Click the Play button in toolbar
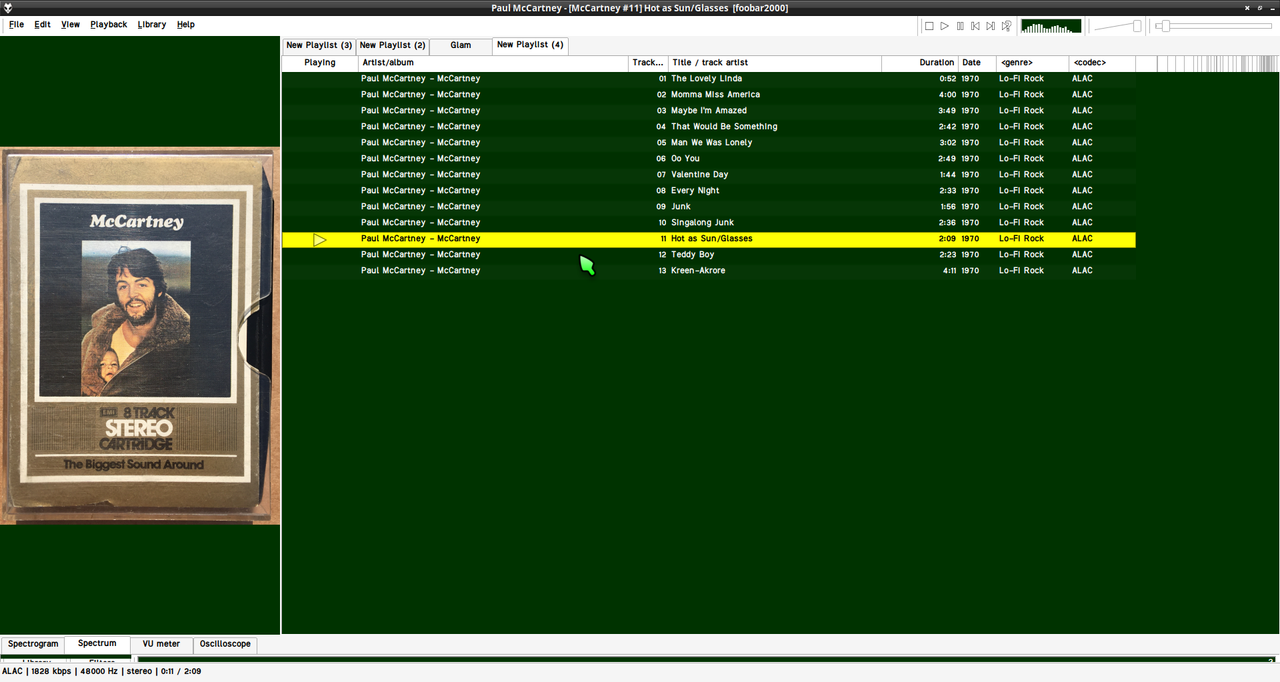1280x682 pixels. coord(944,26)
